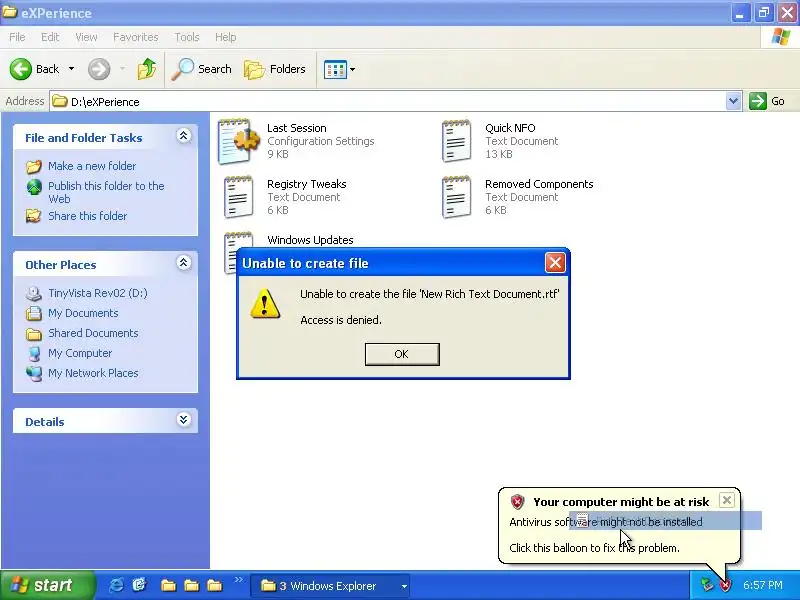Click Make a new folder link
The image size is (800, 600).
point(92,166)
